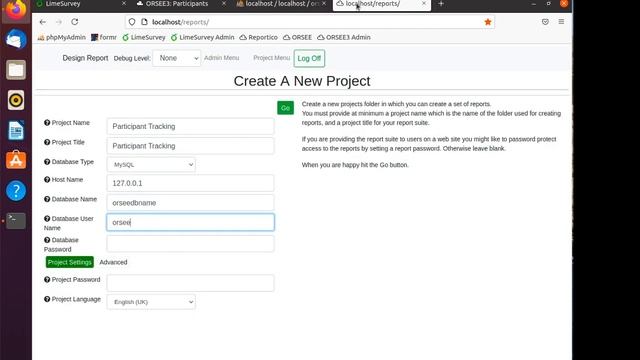Open the Admin Menu
This screenshot has height=360, width=640.
click(x=222, y=58)
